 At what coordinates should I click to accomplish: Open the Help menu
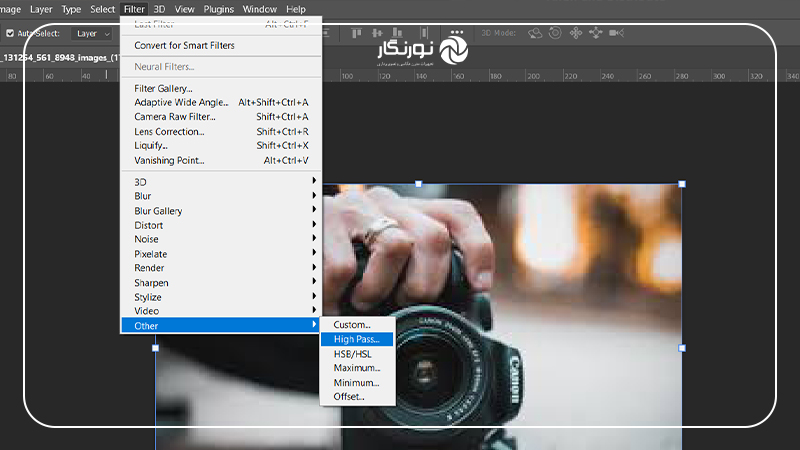pos(295,9)
